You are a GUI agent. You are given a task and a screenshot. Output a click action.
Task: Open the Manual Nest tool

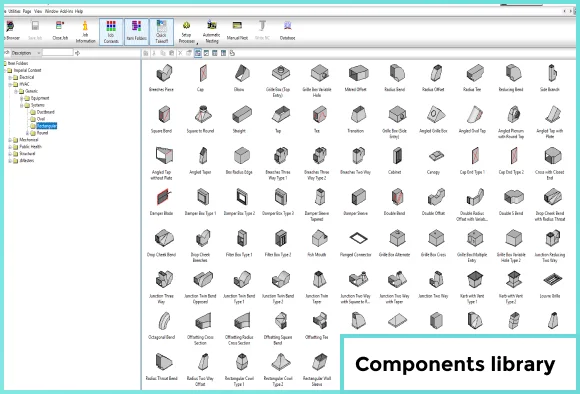(237, 31)
